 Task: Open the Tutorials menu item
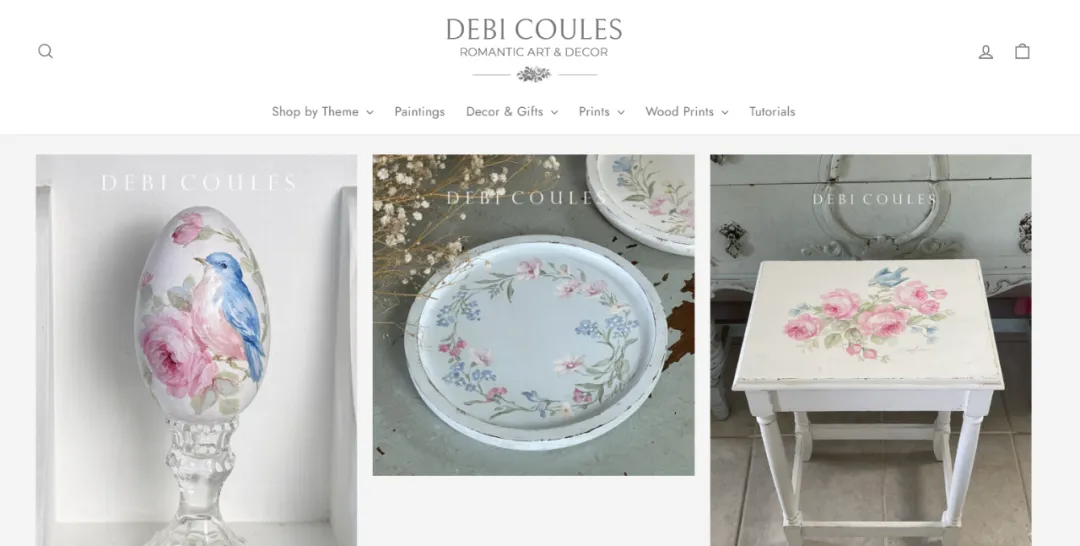coord(772,112)
